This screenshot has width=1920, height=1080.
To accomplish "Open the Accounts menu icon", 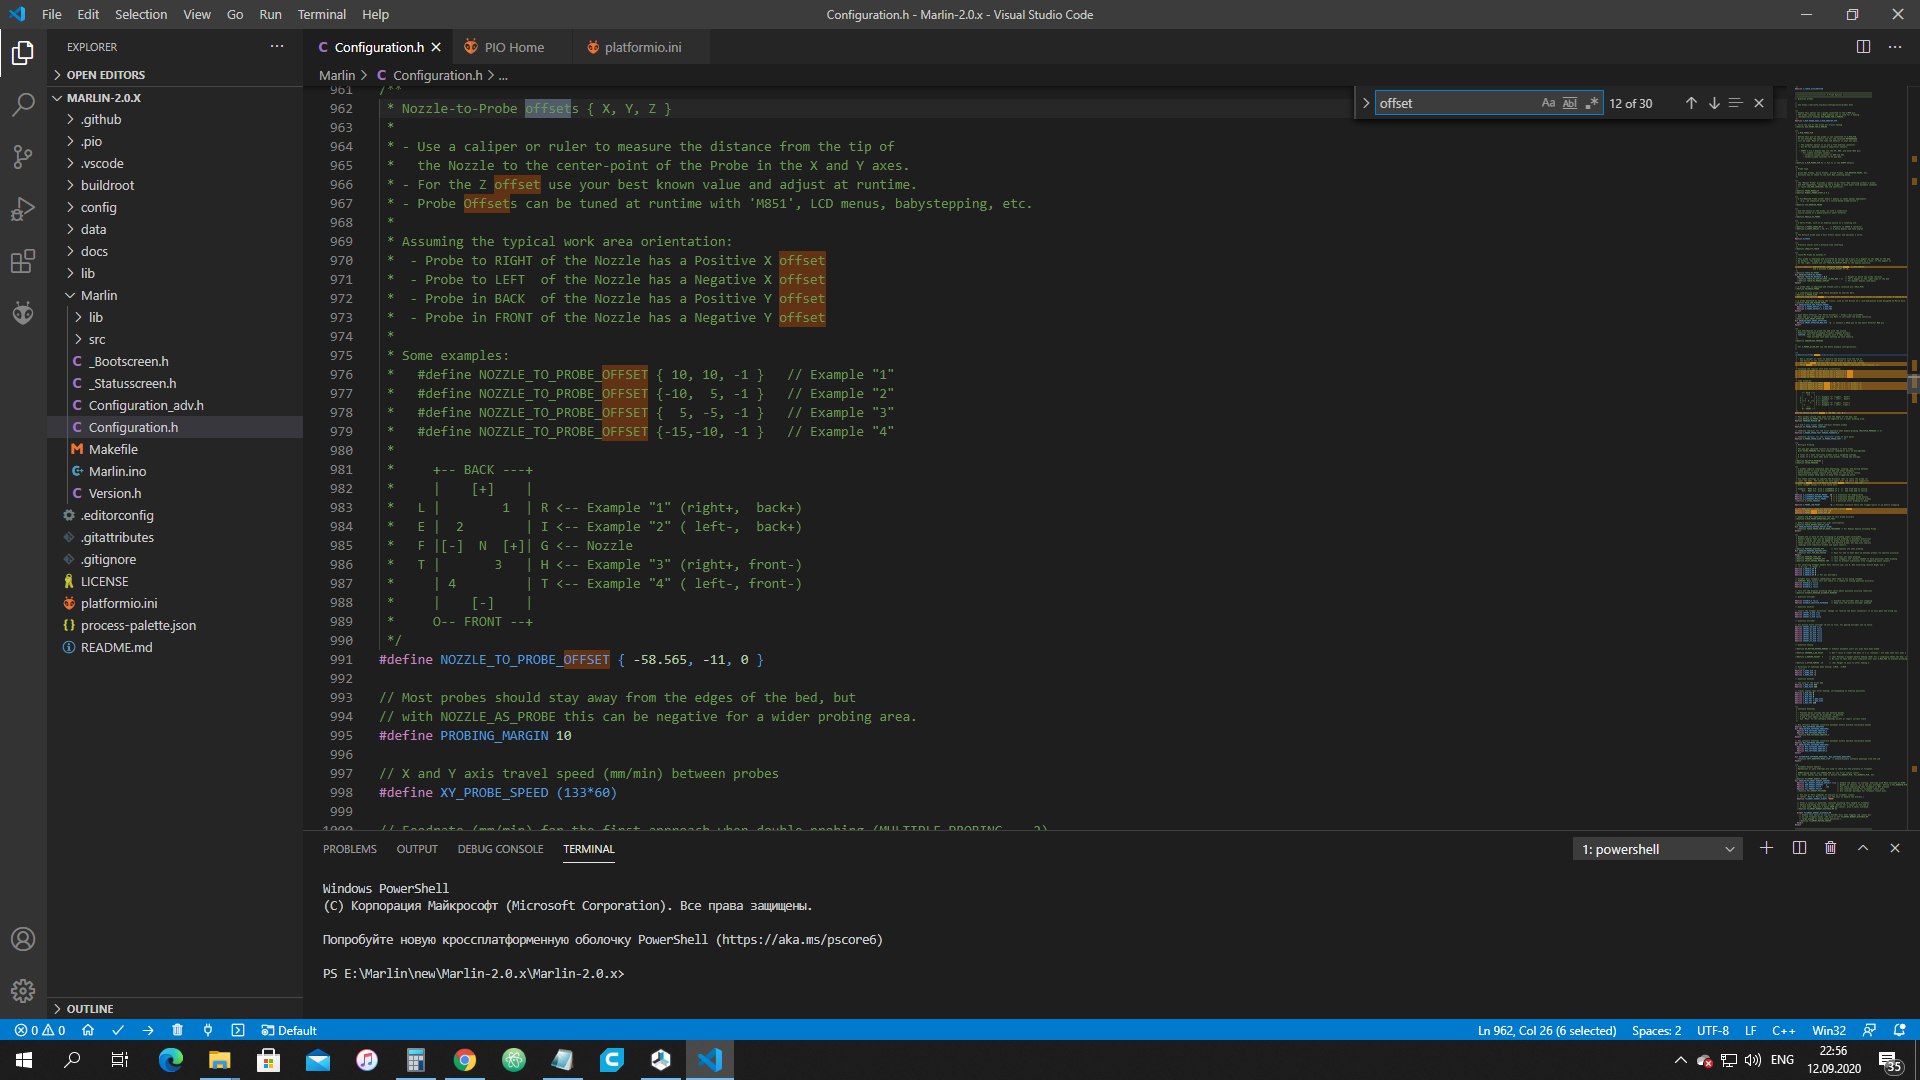I will click(23, 939).
